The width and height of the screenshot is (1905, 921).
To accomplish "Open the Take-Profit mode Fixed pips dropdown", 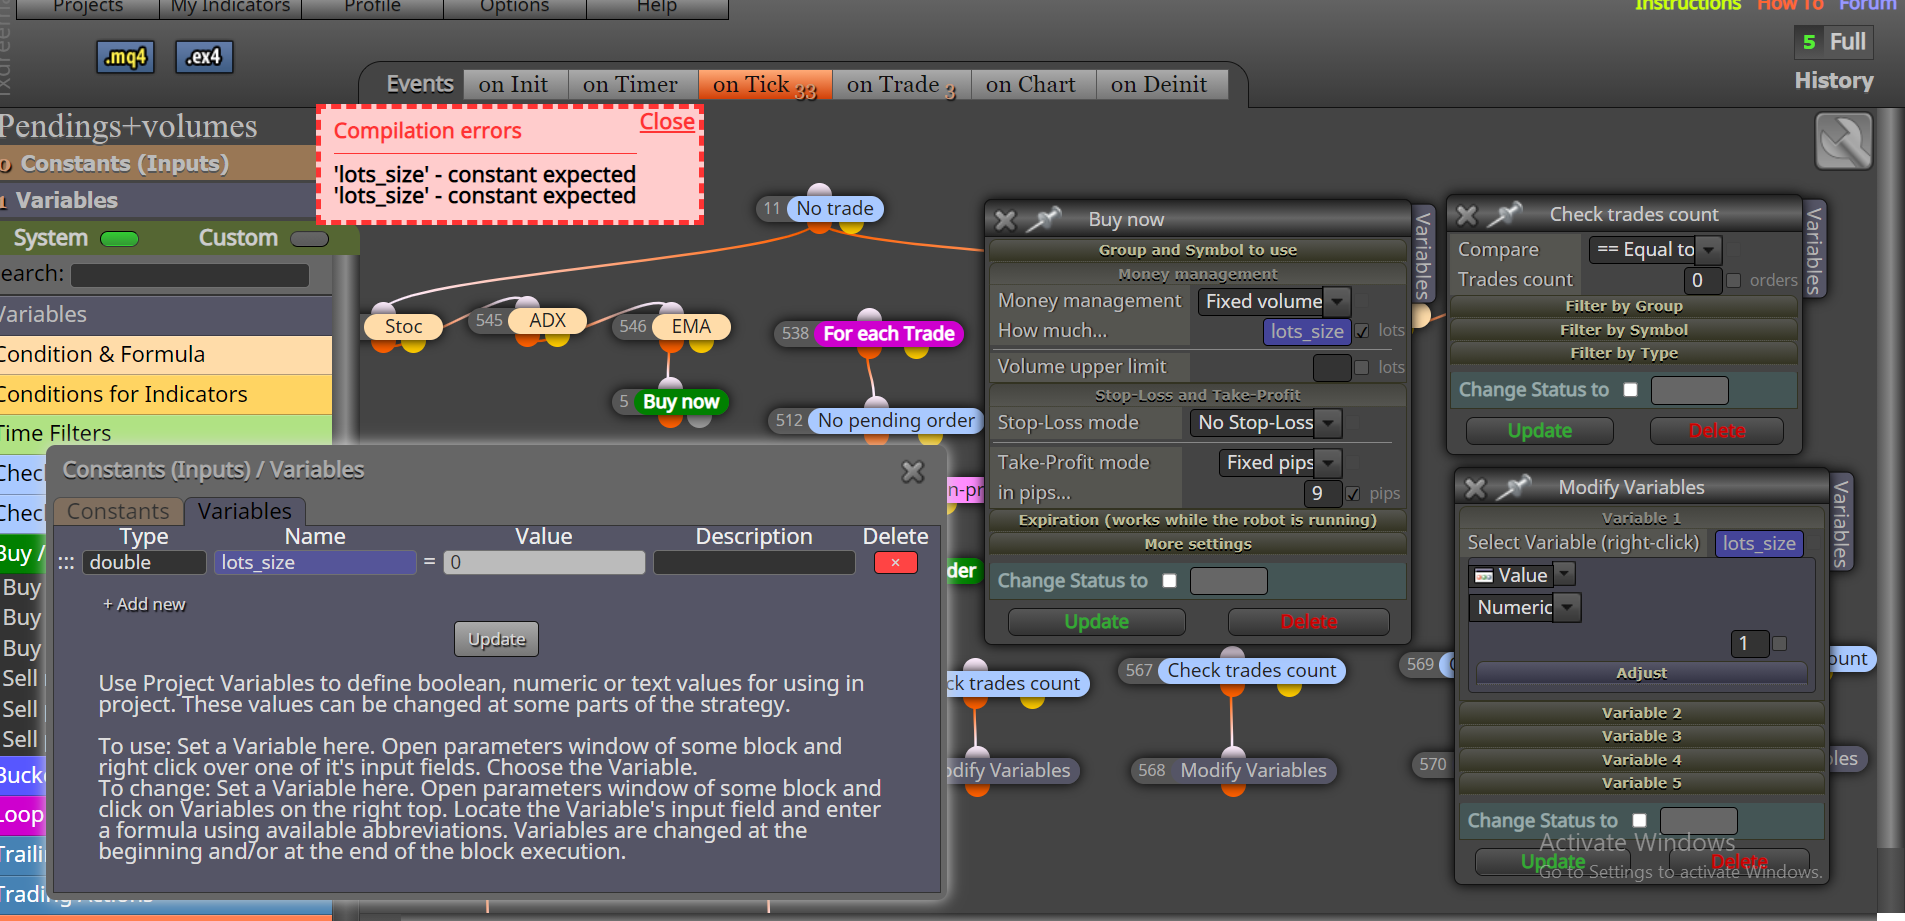I will (x=1280, y=463).
